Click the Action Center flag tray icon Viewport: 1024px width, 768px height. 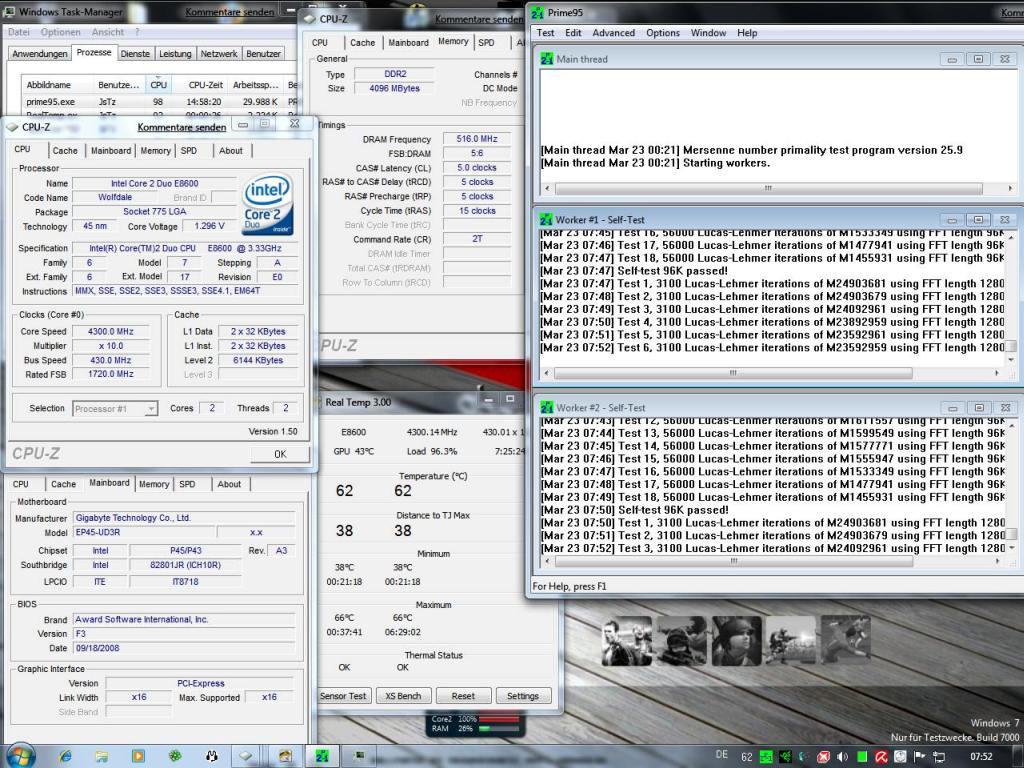point(920,757)
